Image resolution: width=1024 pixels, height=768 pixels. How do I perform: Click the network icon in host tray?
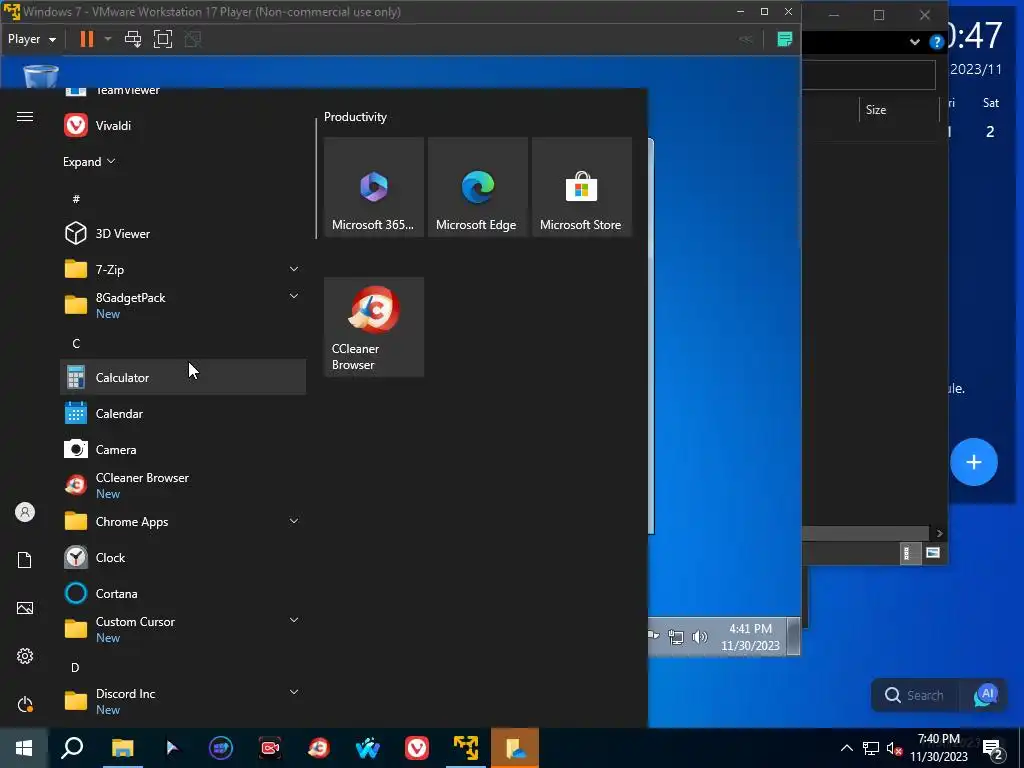(x=871, y=748)
